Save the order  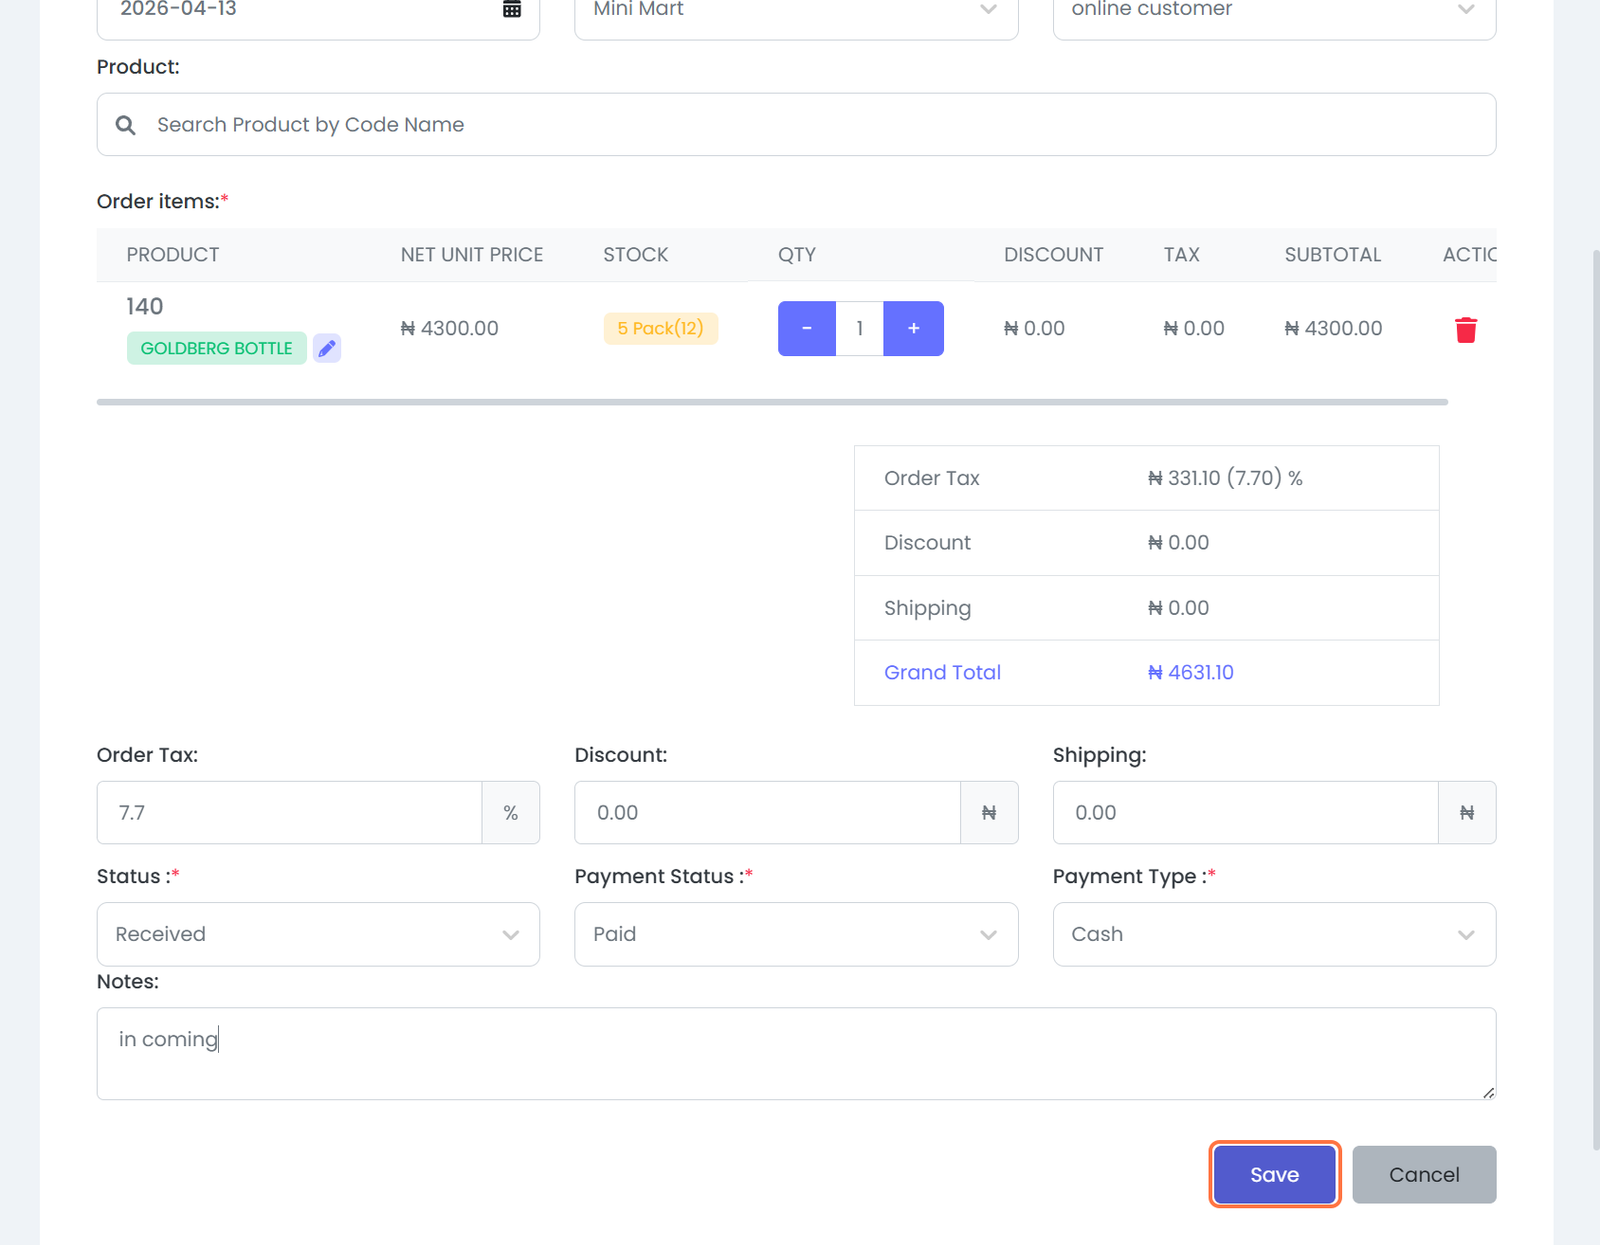[x=1273, y=1174]
